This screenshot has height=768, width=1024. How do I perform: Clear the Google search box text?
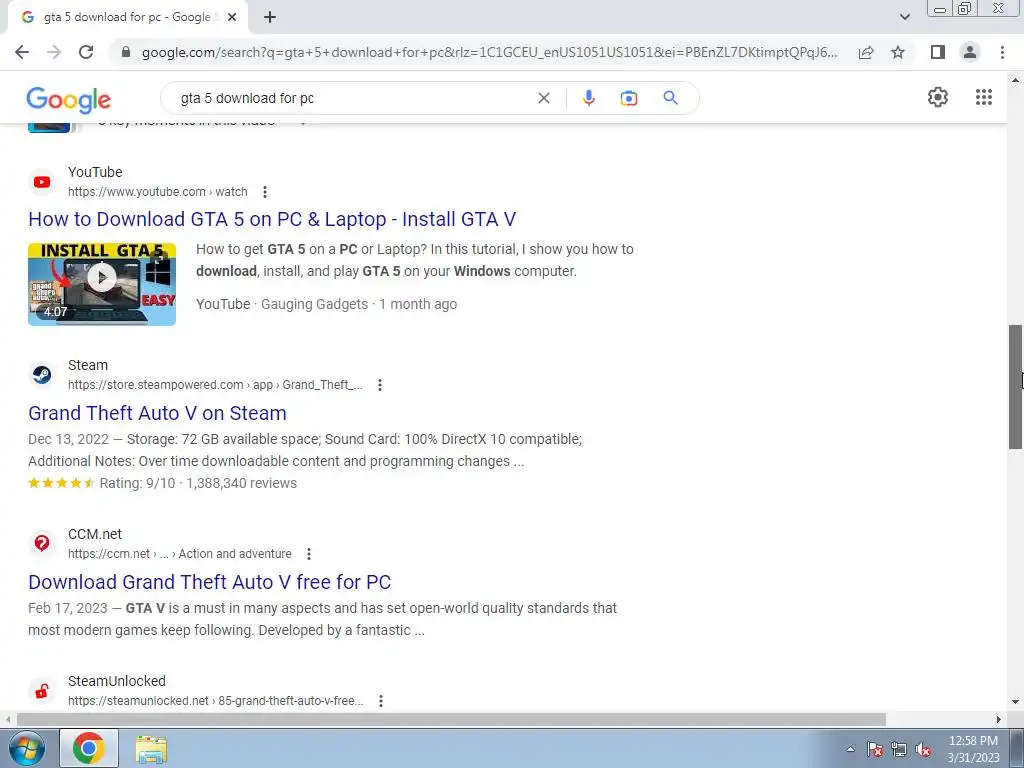(543, 98)
